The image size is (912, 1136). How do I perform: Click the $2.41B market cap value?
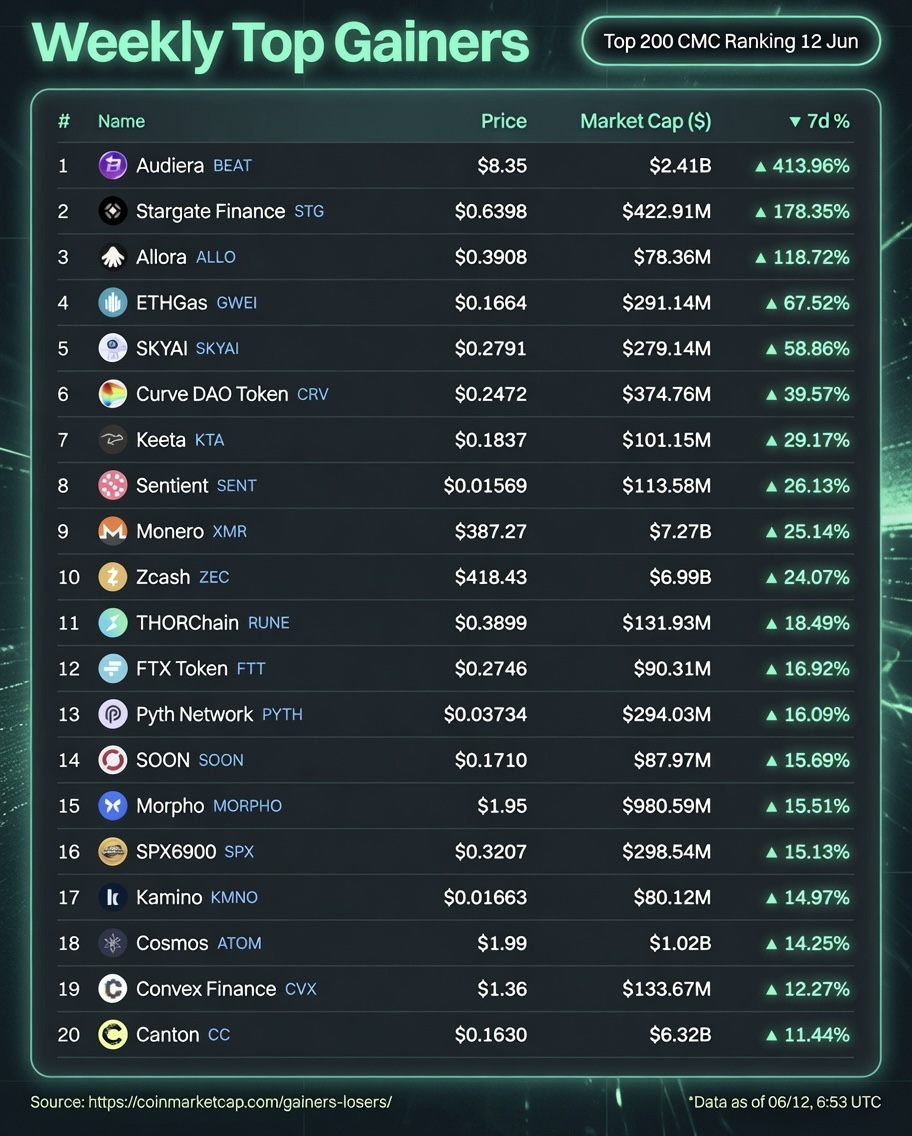tap(680, 165)
